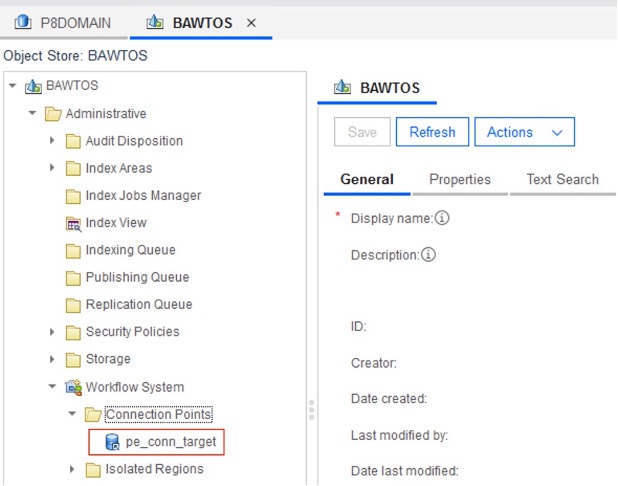Select the BAWTOS details pane header tab
This screenshot has height=486, width=618.
click(377, 88)
